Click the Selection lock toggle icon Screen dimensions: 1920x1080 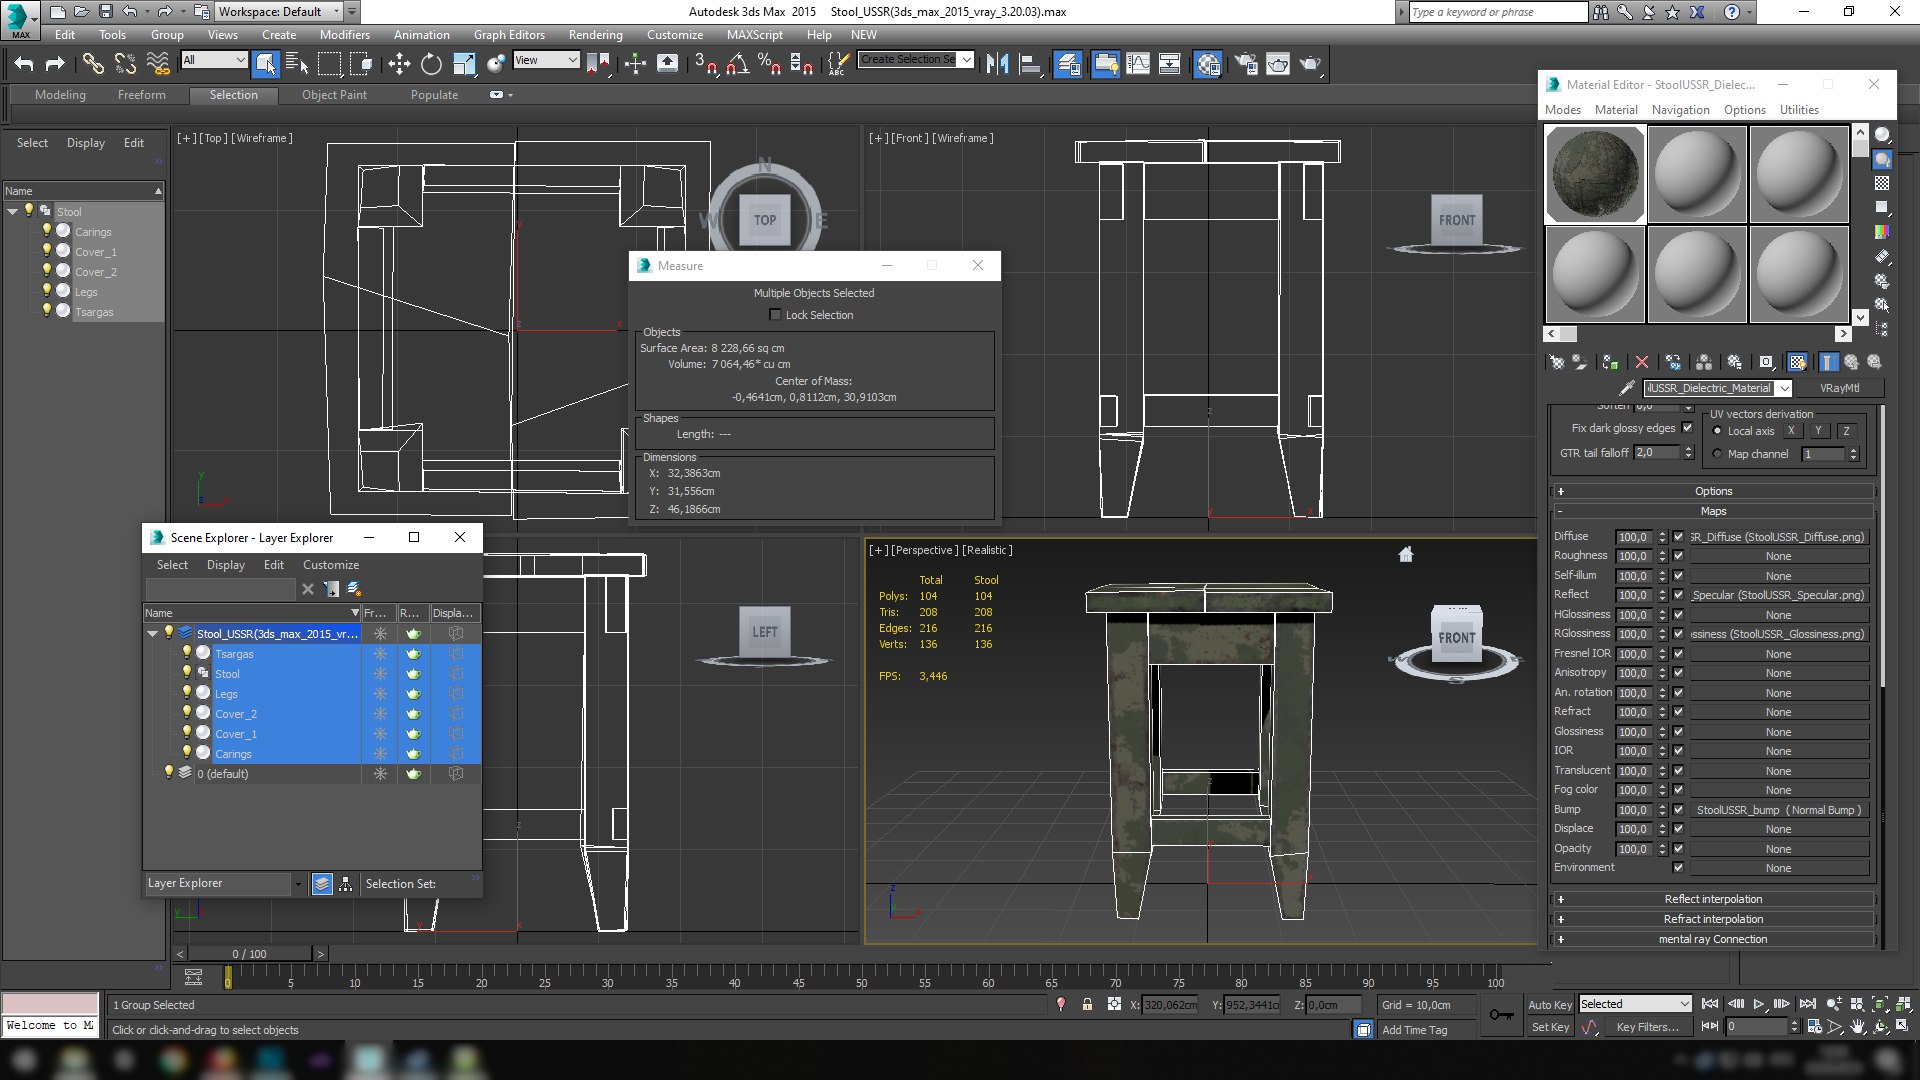[x=1087, y=1004]
